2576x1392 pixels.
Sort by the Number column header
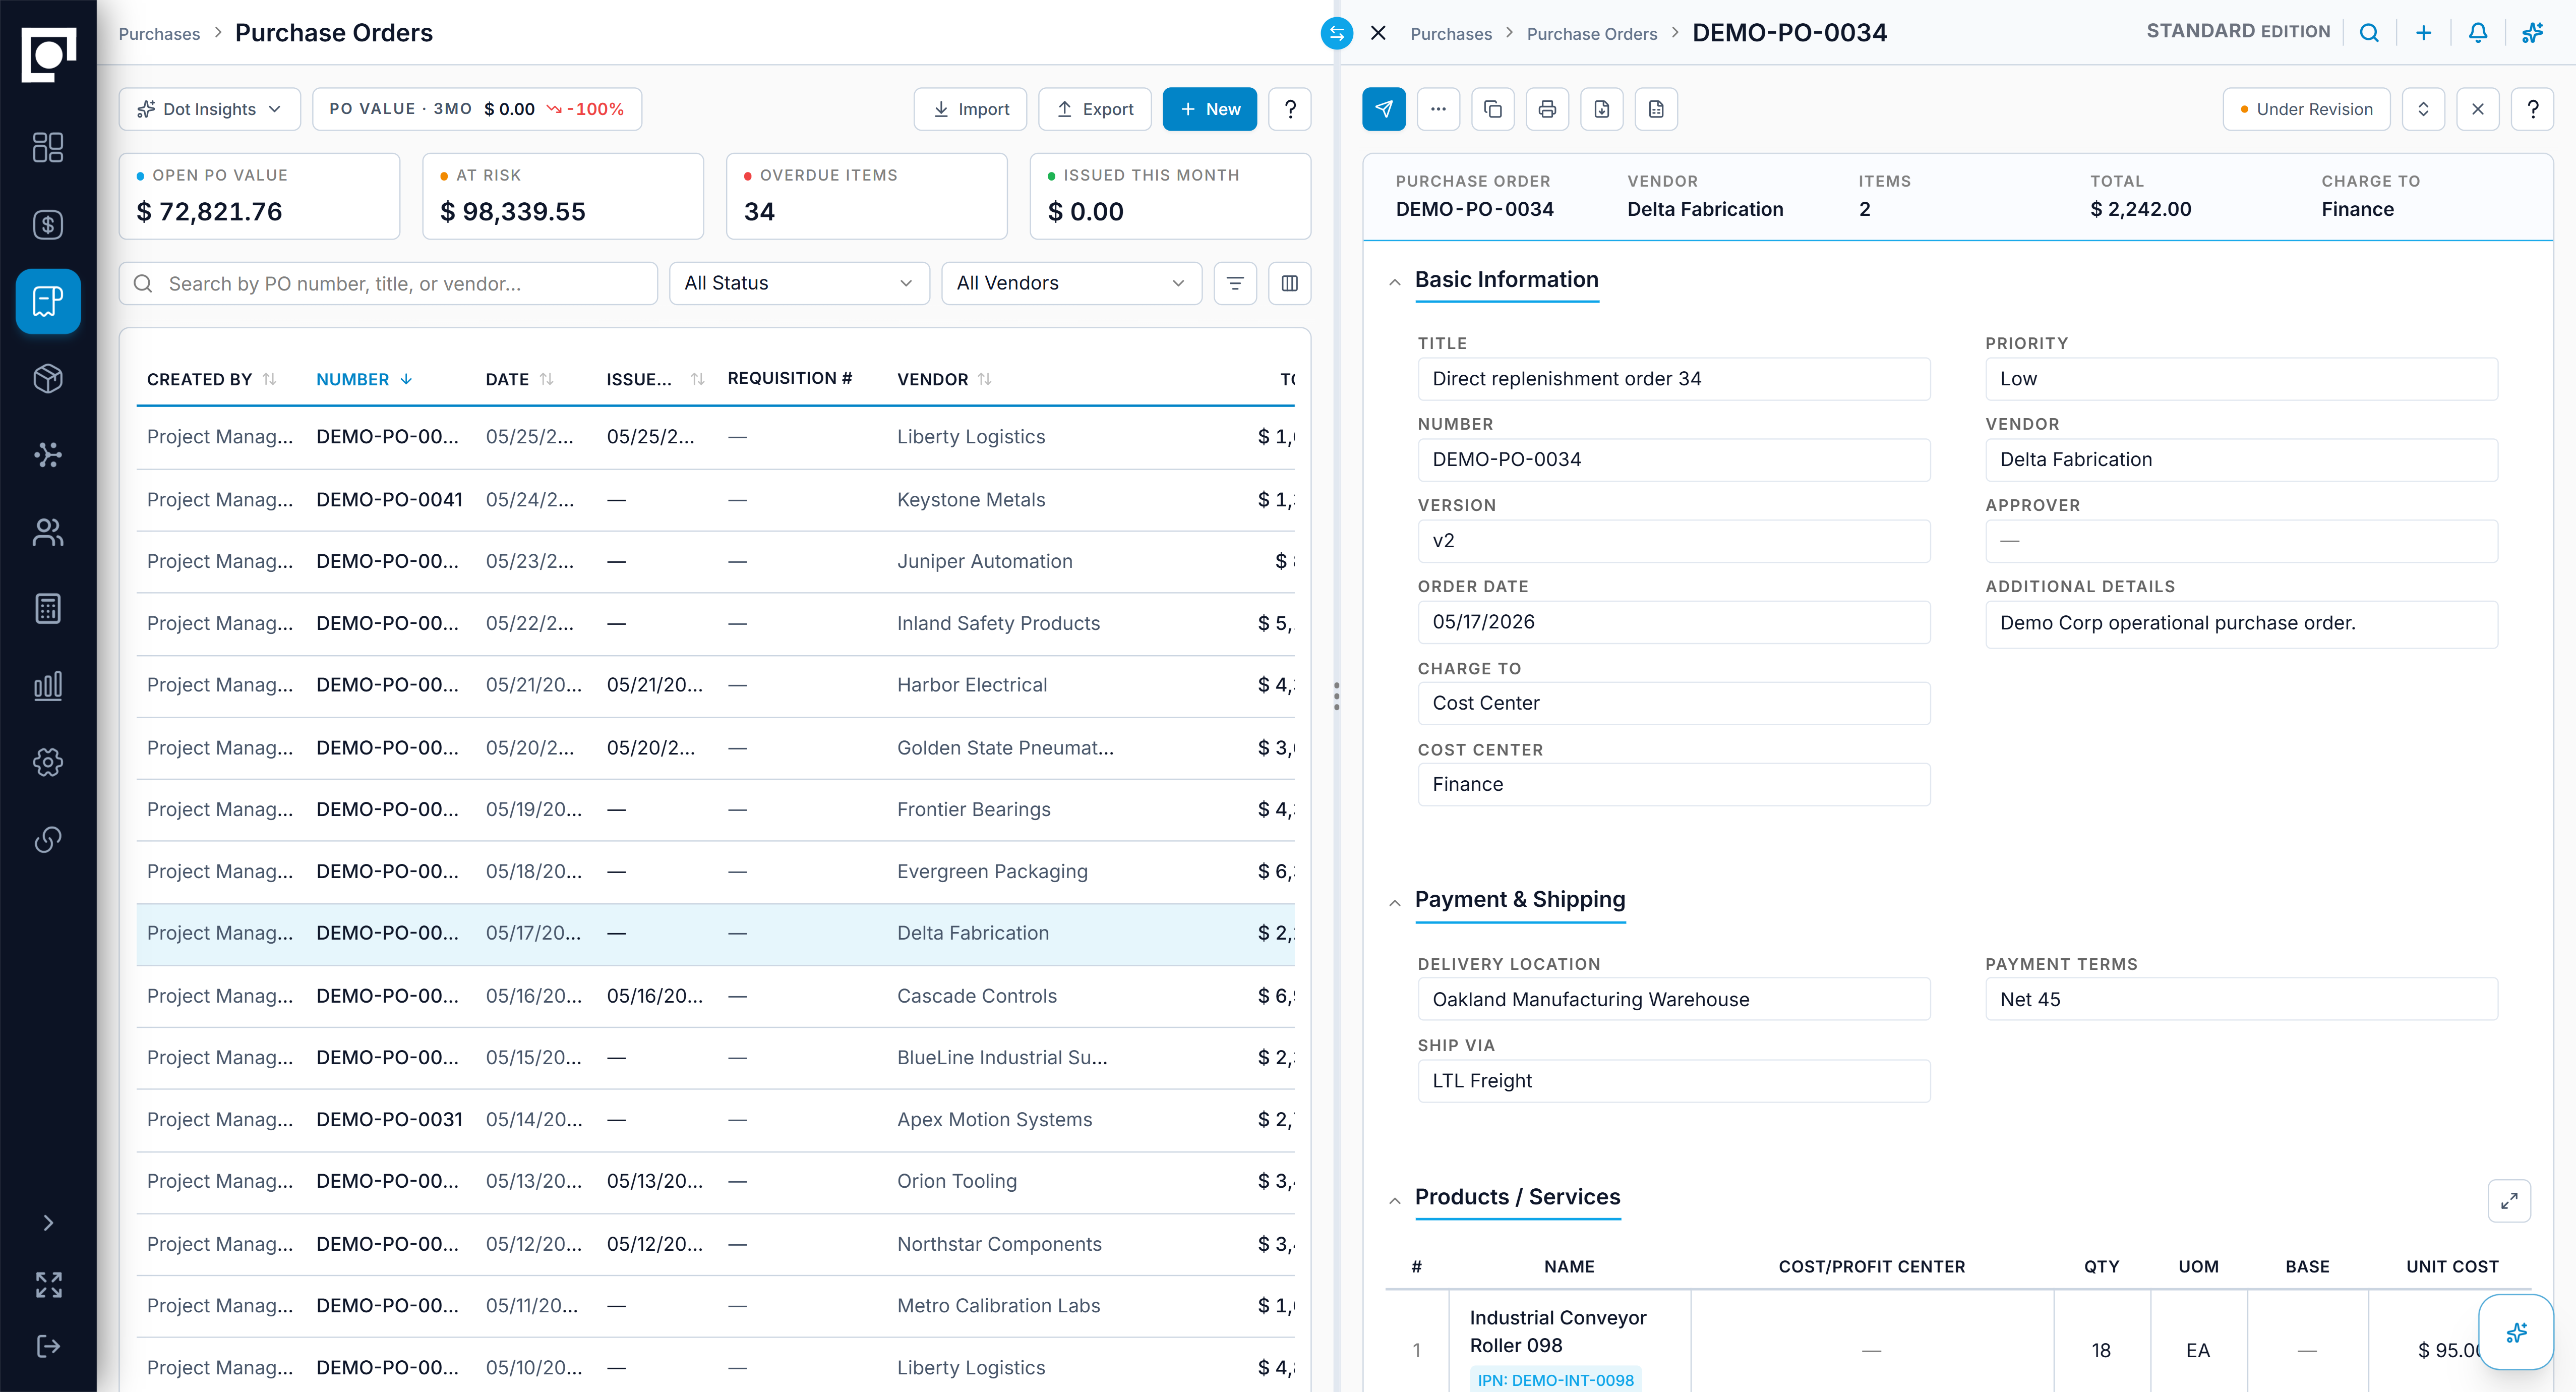point(364,379)
